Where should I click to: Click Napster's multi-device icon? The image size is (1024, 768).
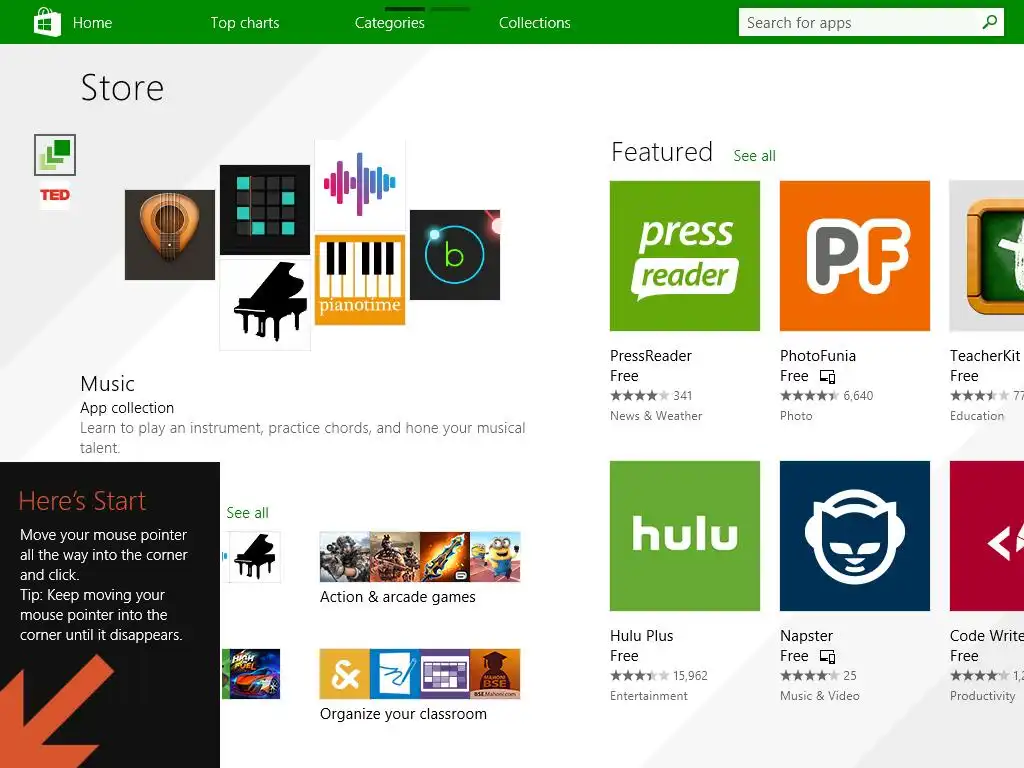[827, 657]
